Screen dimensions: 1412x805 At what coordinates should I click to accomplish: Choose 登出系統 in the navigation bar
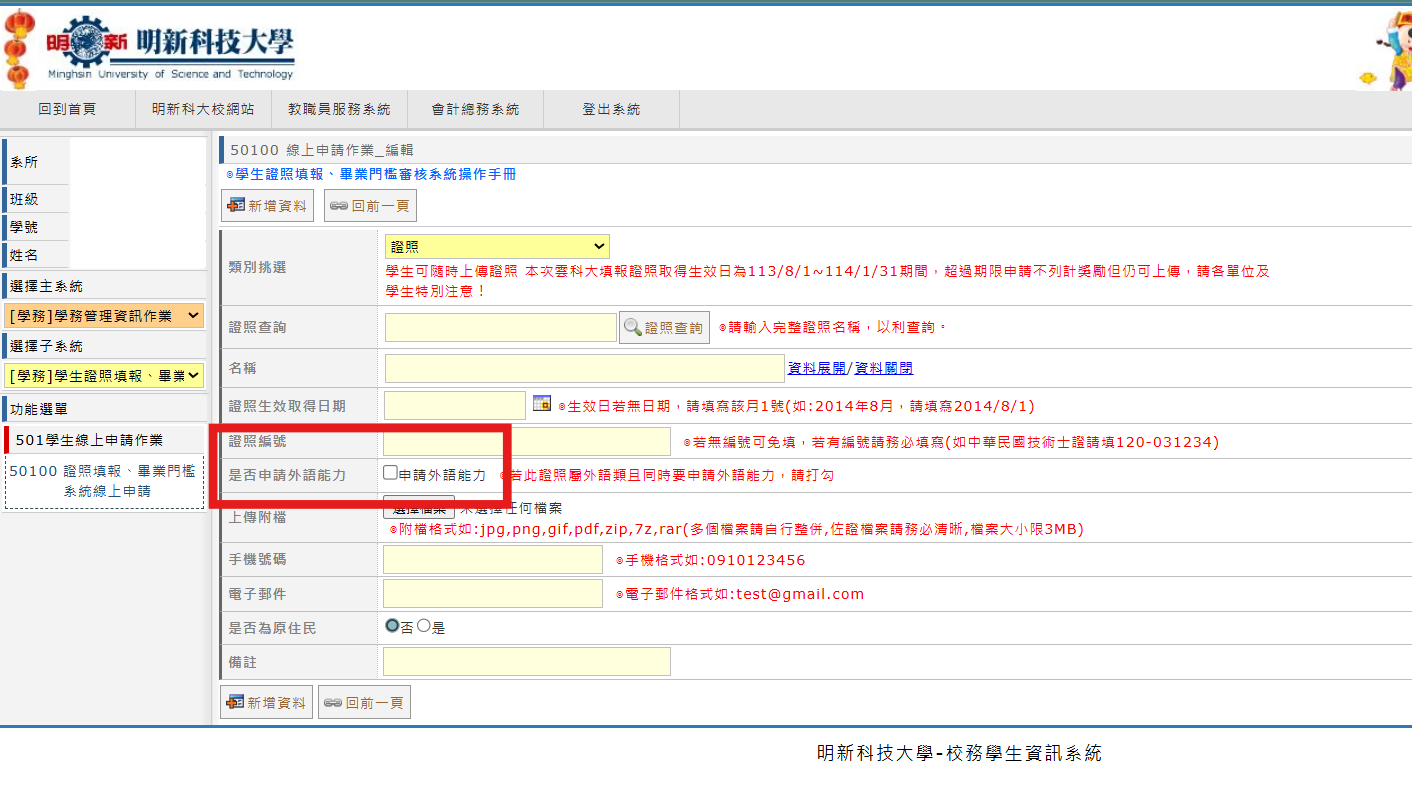pos(611,110)
